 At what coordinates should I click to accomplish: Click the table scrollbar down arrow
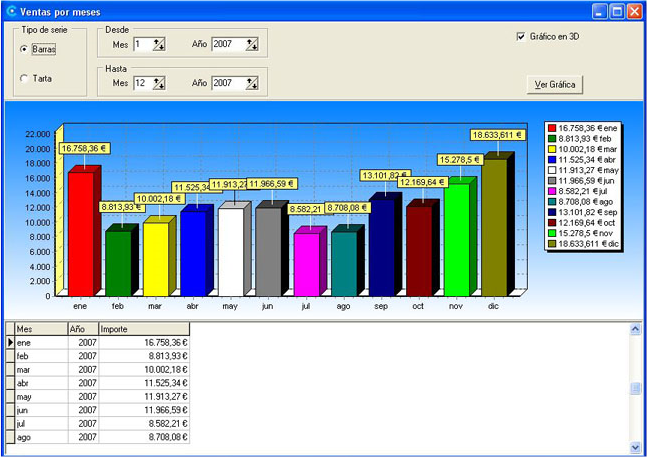click(x=635, y=448)
